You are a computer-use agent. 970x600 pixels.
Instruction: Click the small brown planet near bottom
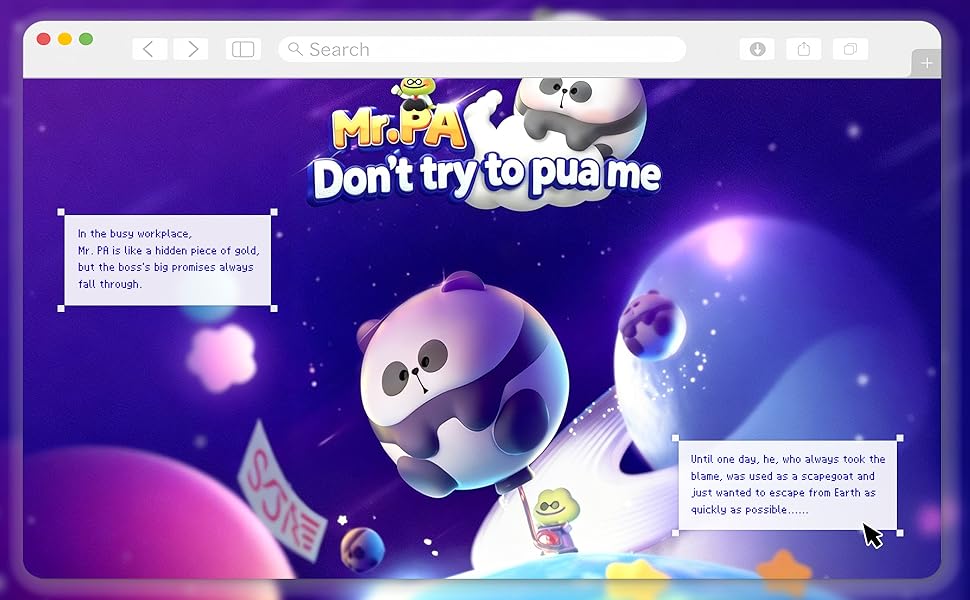[x=361, y=548]
